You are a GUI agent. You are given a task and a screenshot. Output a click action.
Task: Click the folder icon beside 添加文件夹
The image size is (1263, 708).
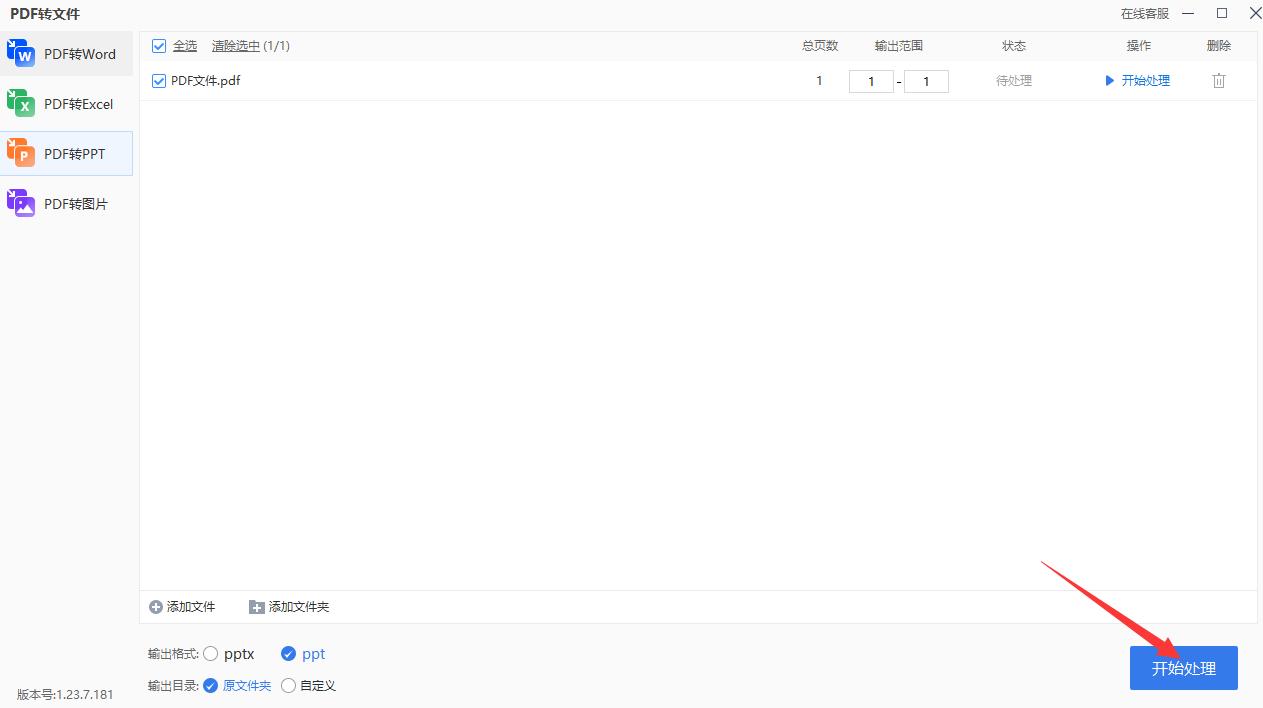click(257, 607)
